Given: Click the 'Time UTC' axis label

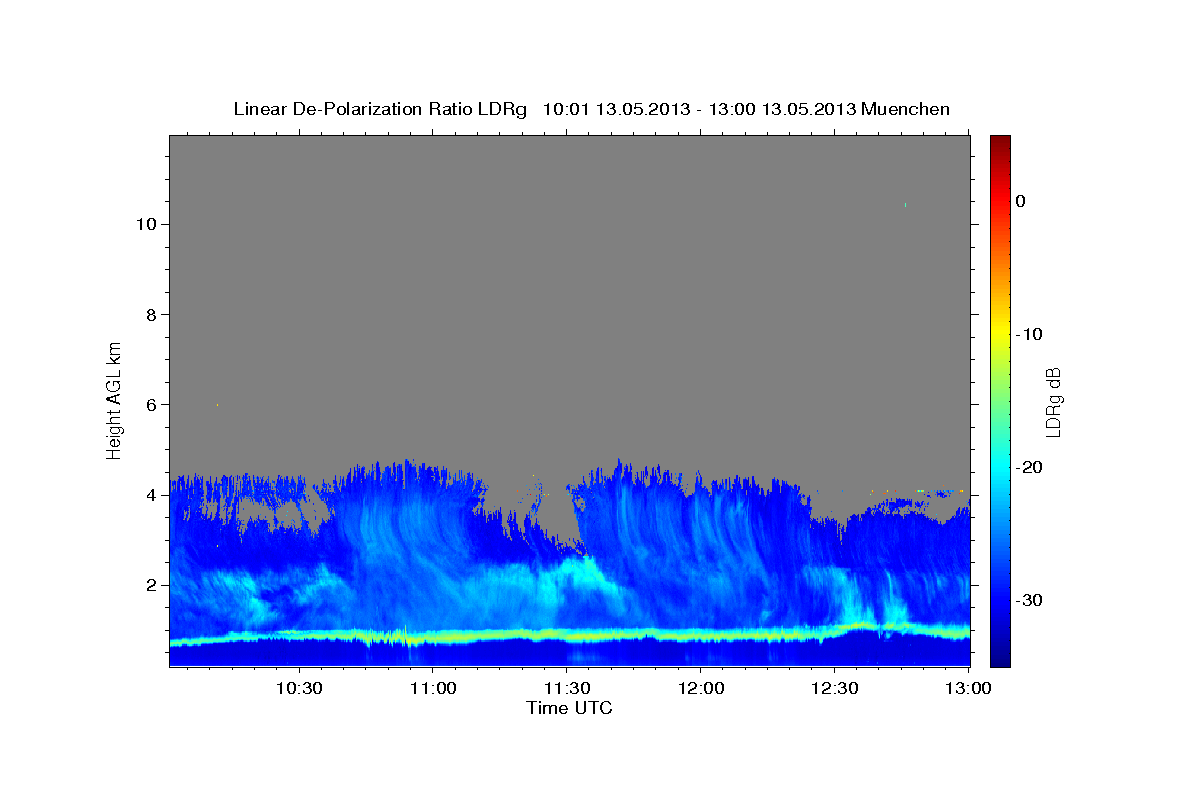Looking at the screenshot, I should pyautogui.click(x=569, y=708).
